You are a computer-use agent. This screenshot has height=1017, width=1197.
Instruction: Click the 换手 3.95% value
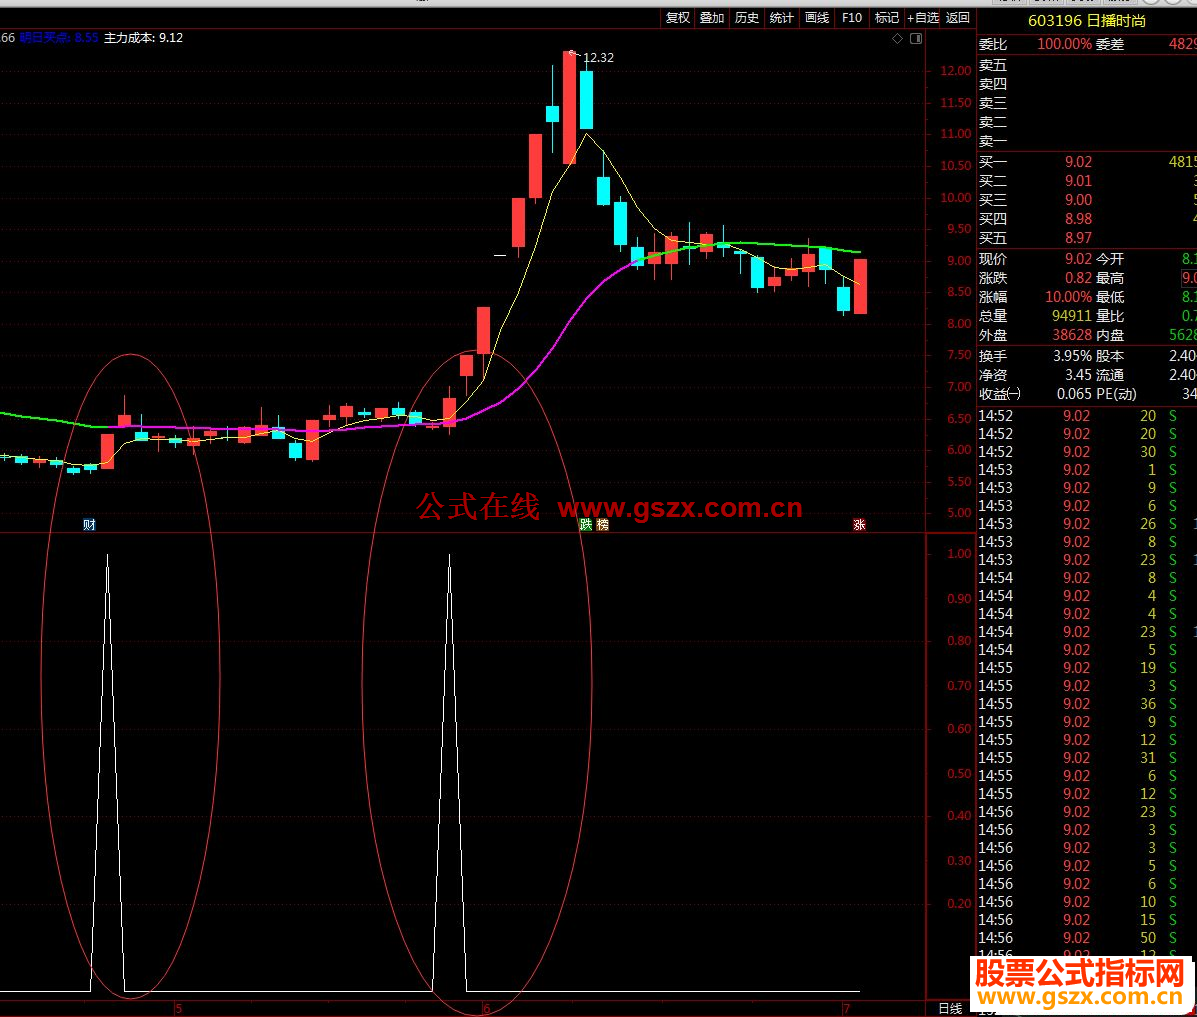coord(1073,357)
